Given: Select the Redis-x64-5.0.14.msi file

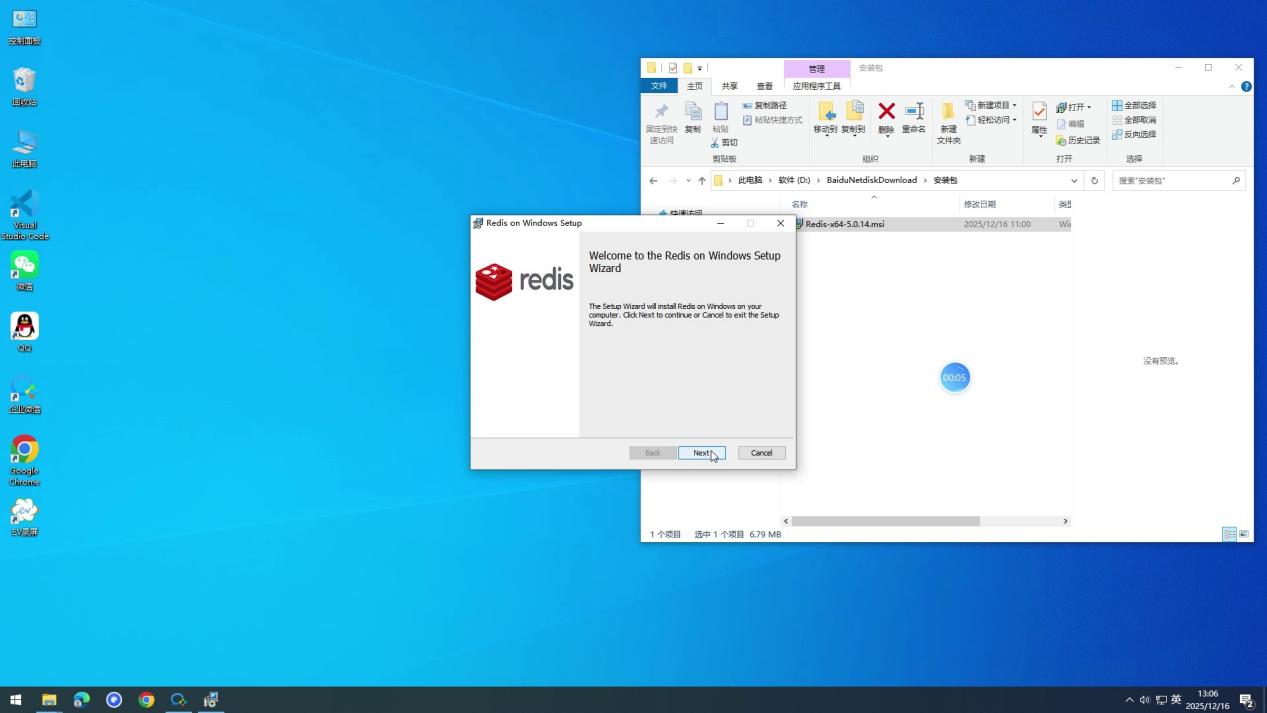Looking at the screenshot, I should tap(845, 224).
